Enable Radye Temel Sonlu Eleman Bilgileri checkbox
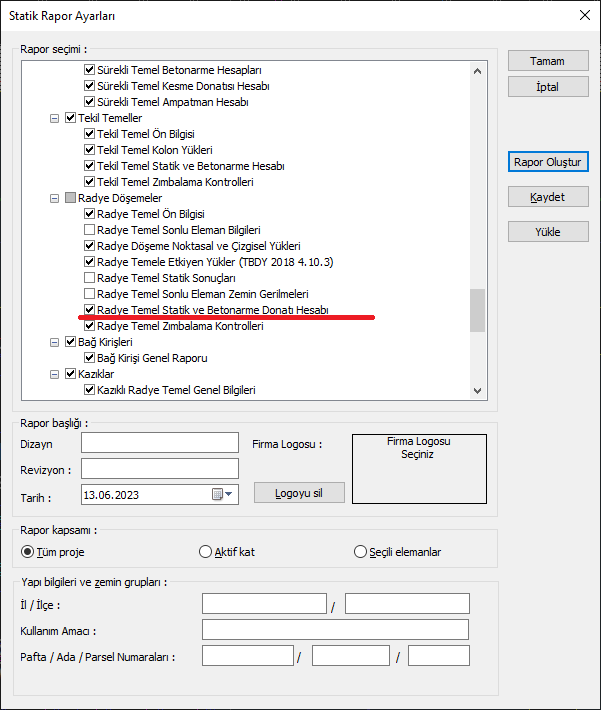Viewport: 601px width, 710px height. point(90,230)
